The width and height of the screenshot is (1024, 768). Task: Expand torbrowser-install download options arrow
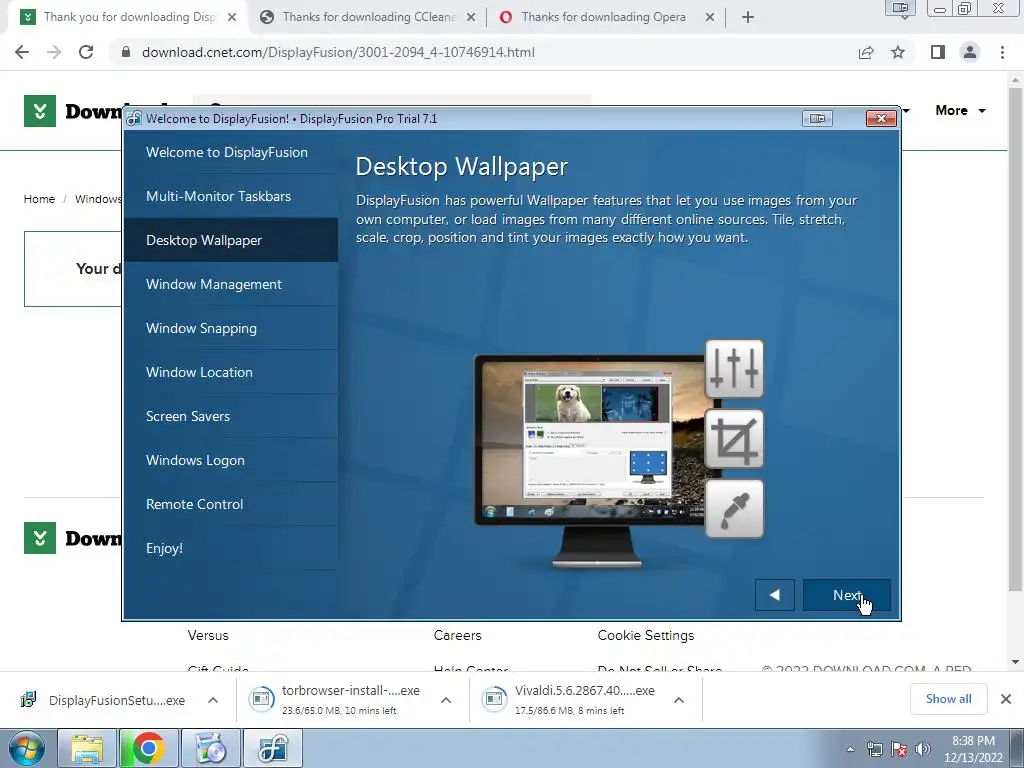446,700
